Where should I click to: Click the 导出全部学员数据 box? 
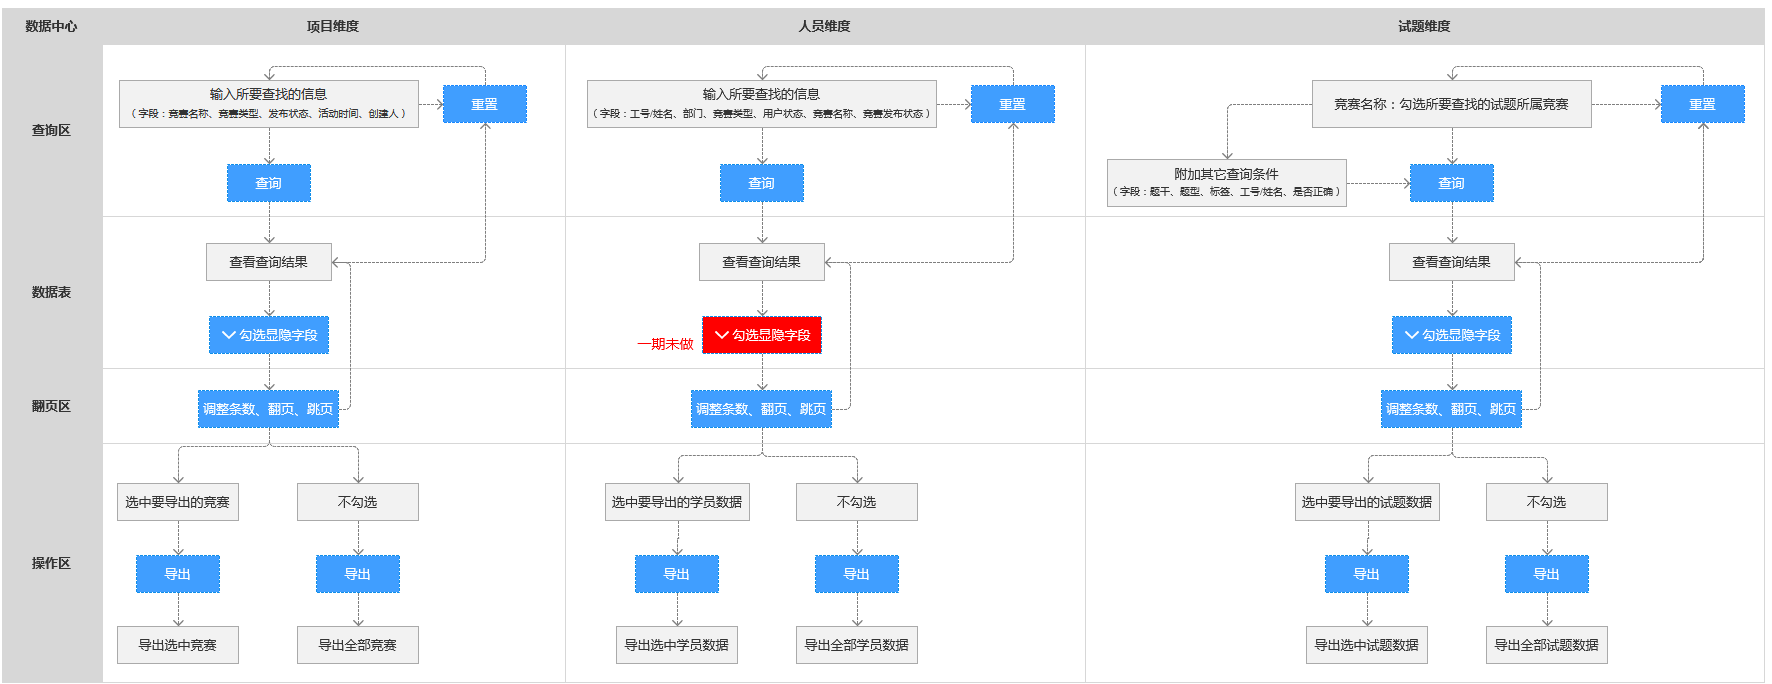coord(856,645)
